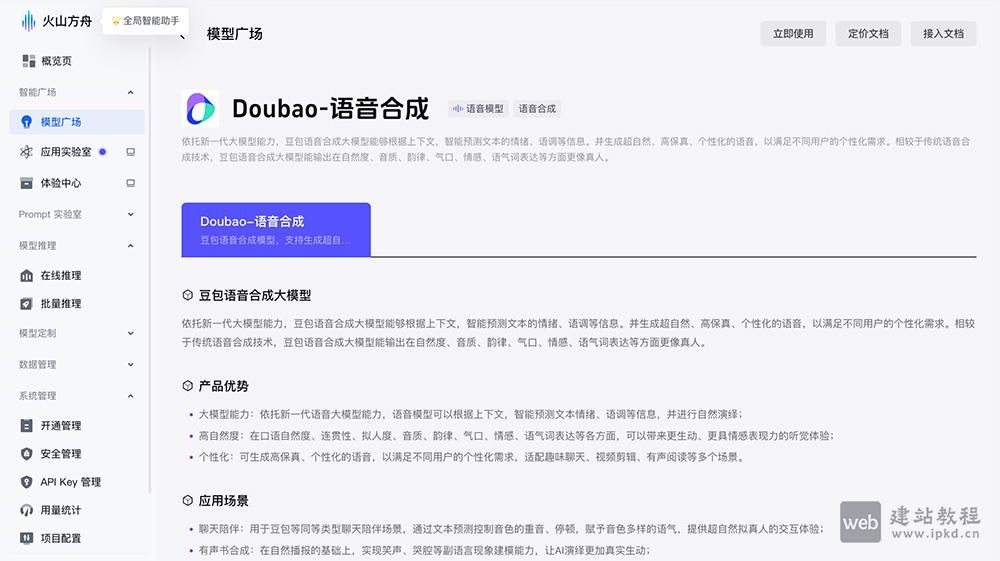
Task: Expand the 数据管理 section
Action: pos(130,364)
